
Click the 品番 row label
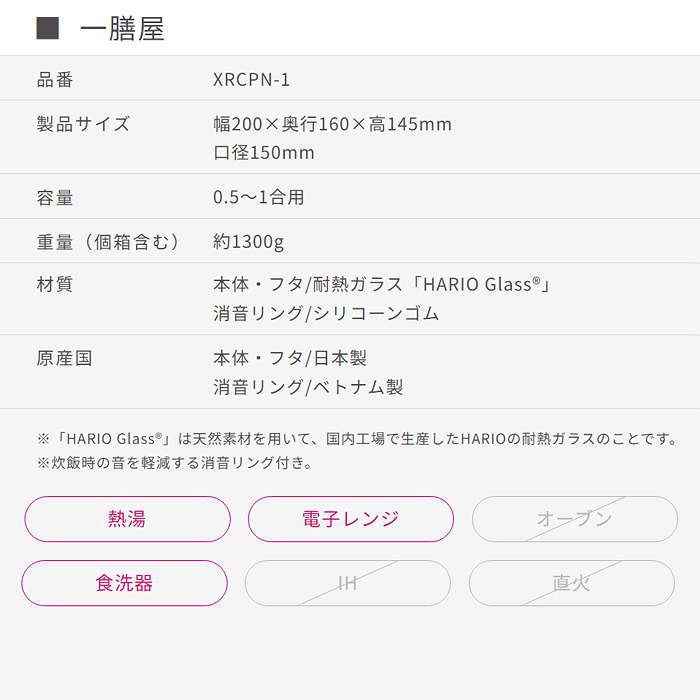[x=55, y=80]
